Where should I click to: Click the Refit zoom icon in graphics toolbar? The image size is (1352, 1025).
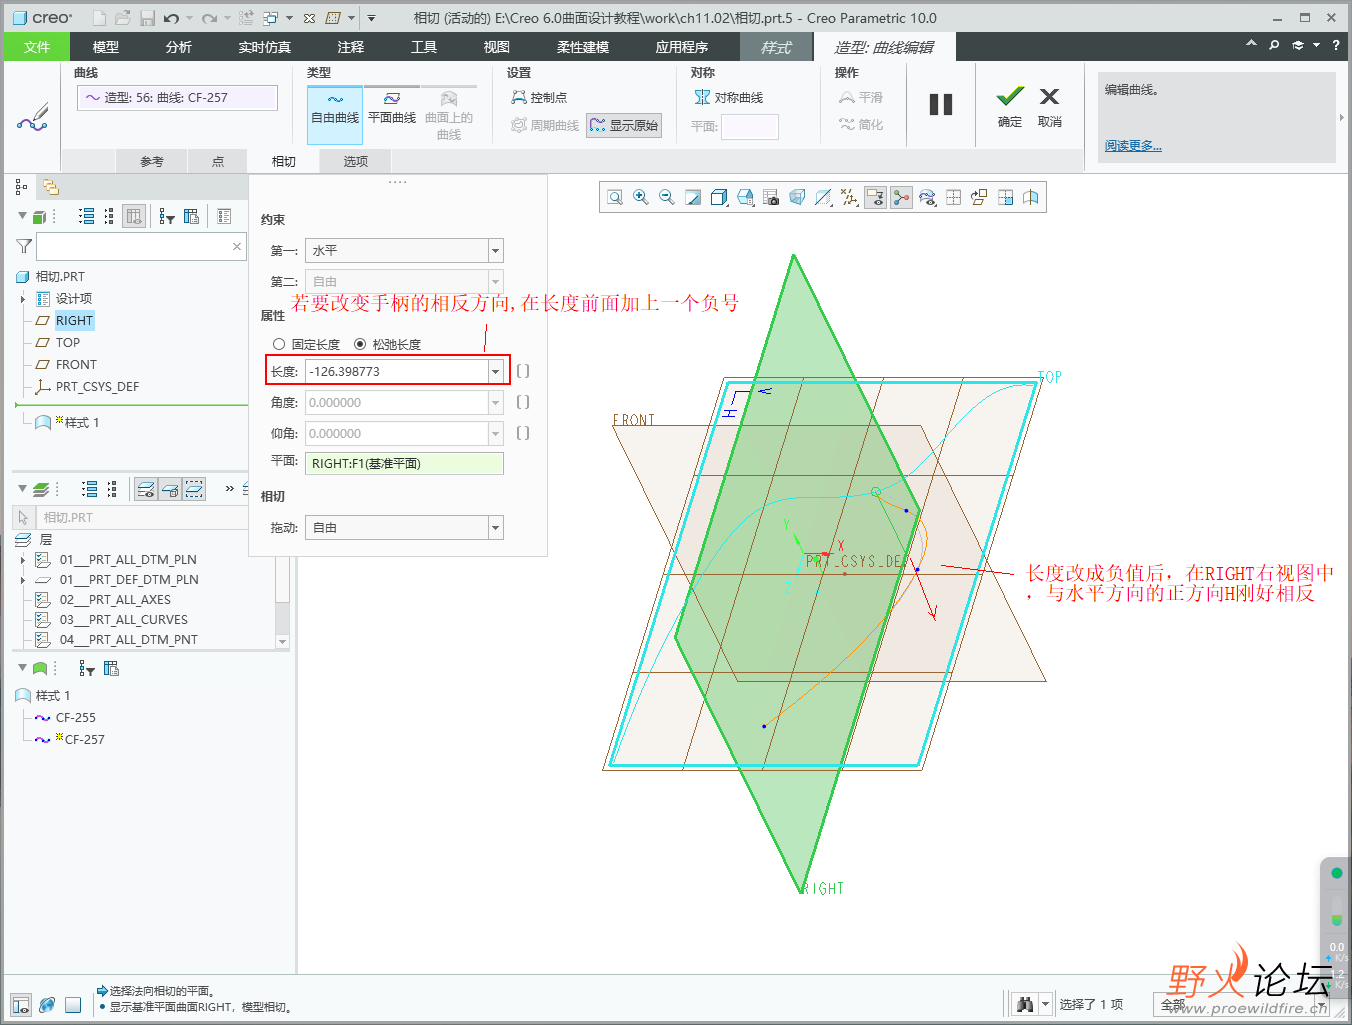[x=615, y=197]
